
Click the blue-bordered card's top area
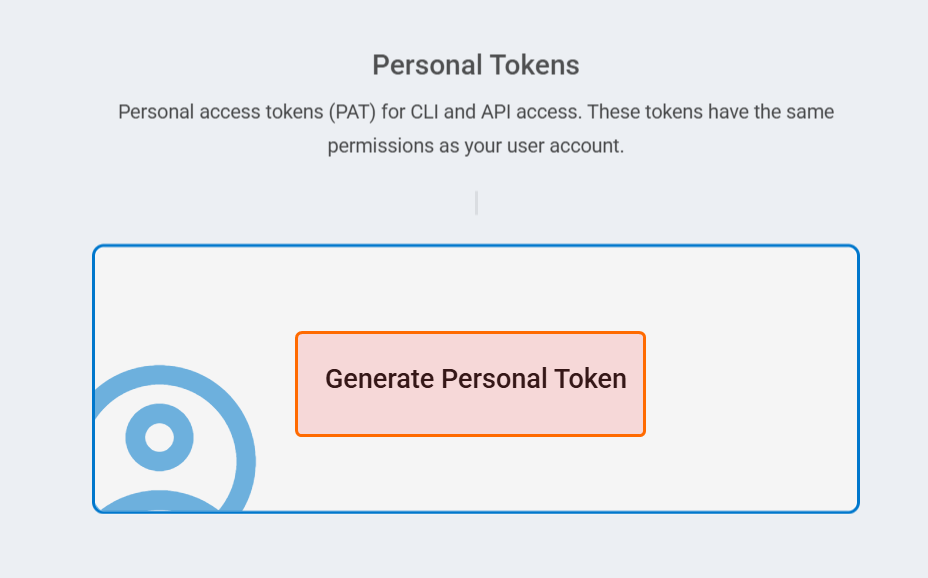click(476, 288)
